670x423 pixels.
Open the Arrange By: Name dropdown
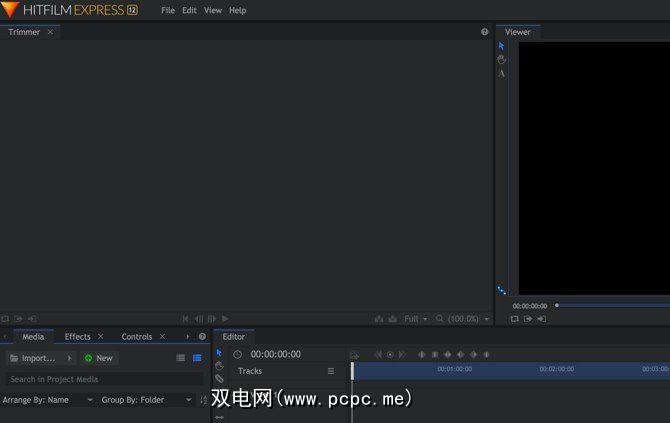click(47, 400)
